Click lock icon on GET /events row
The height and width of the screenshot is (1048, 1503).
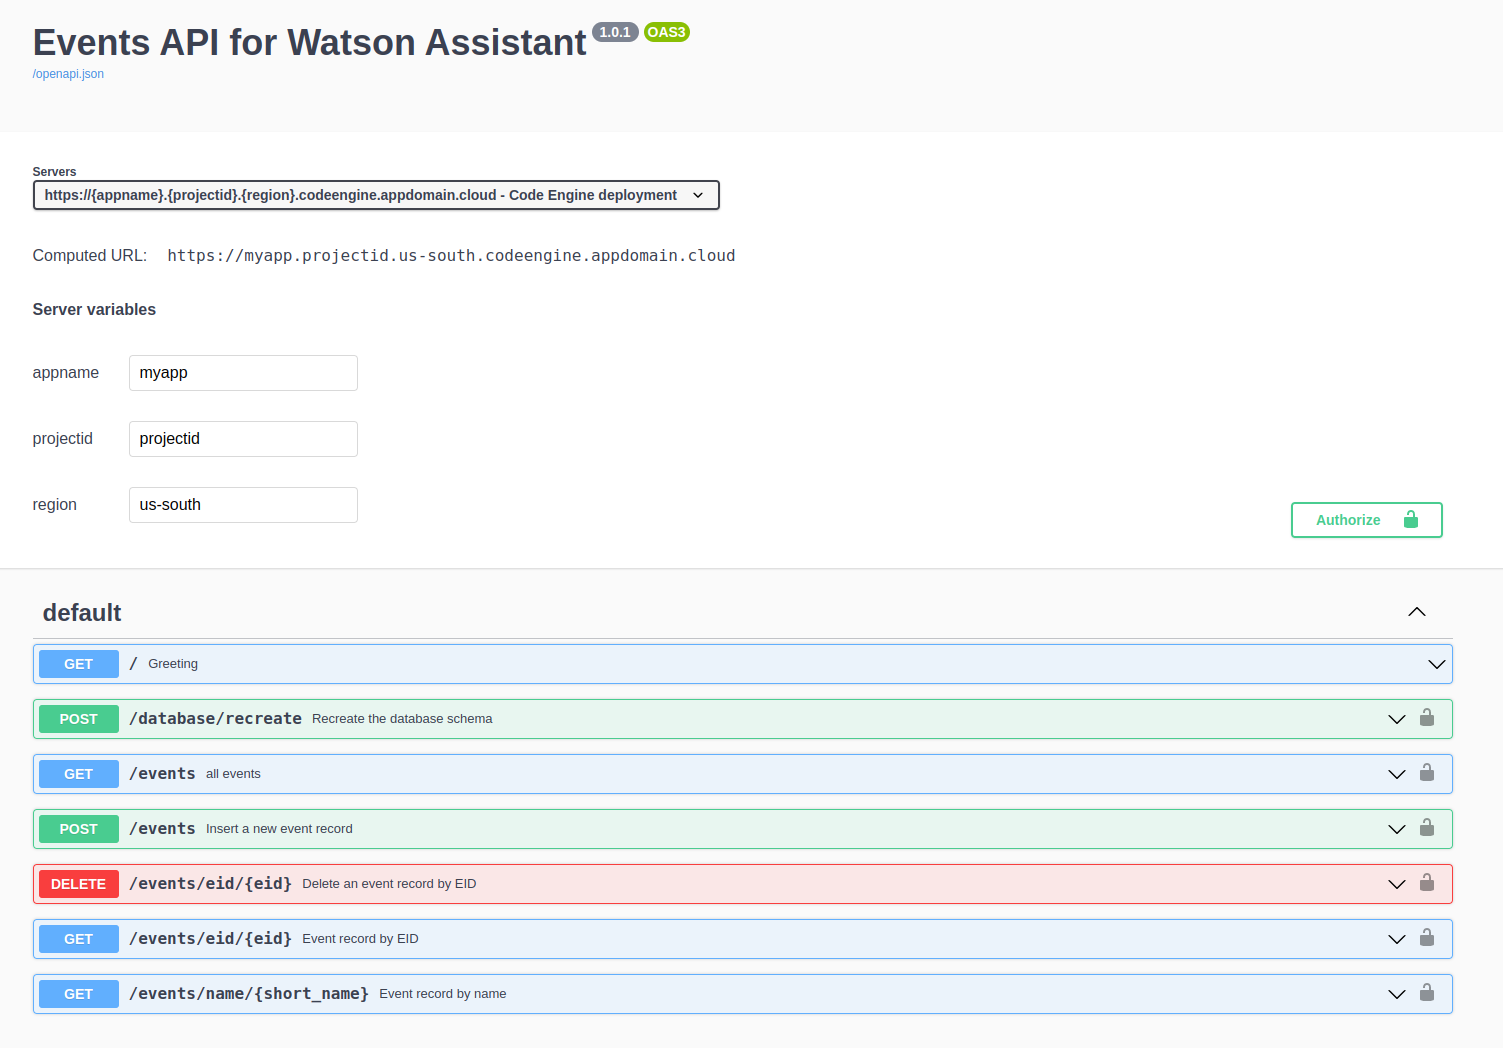tap(1427, 773)
